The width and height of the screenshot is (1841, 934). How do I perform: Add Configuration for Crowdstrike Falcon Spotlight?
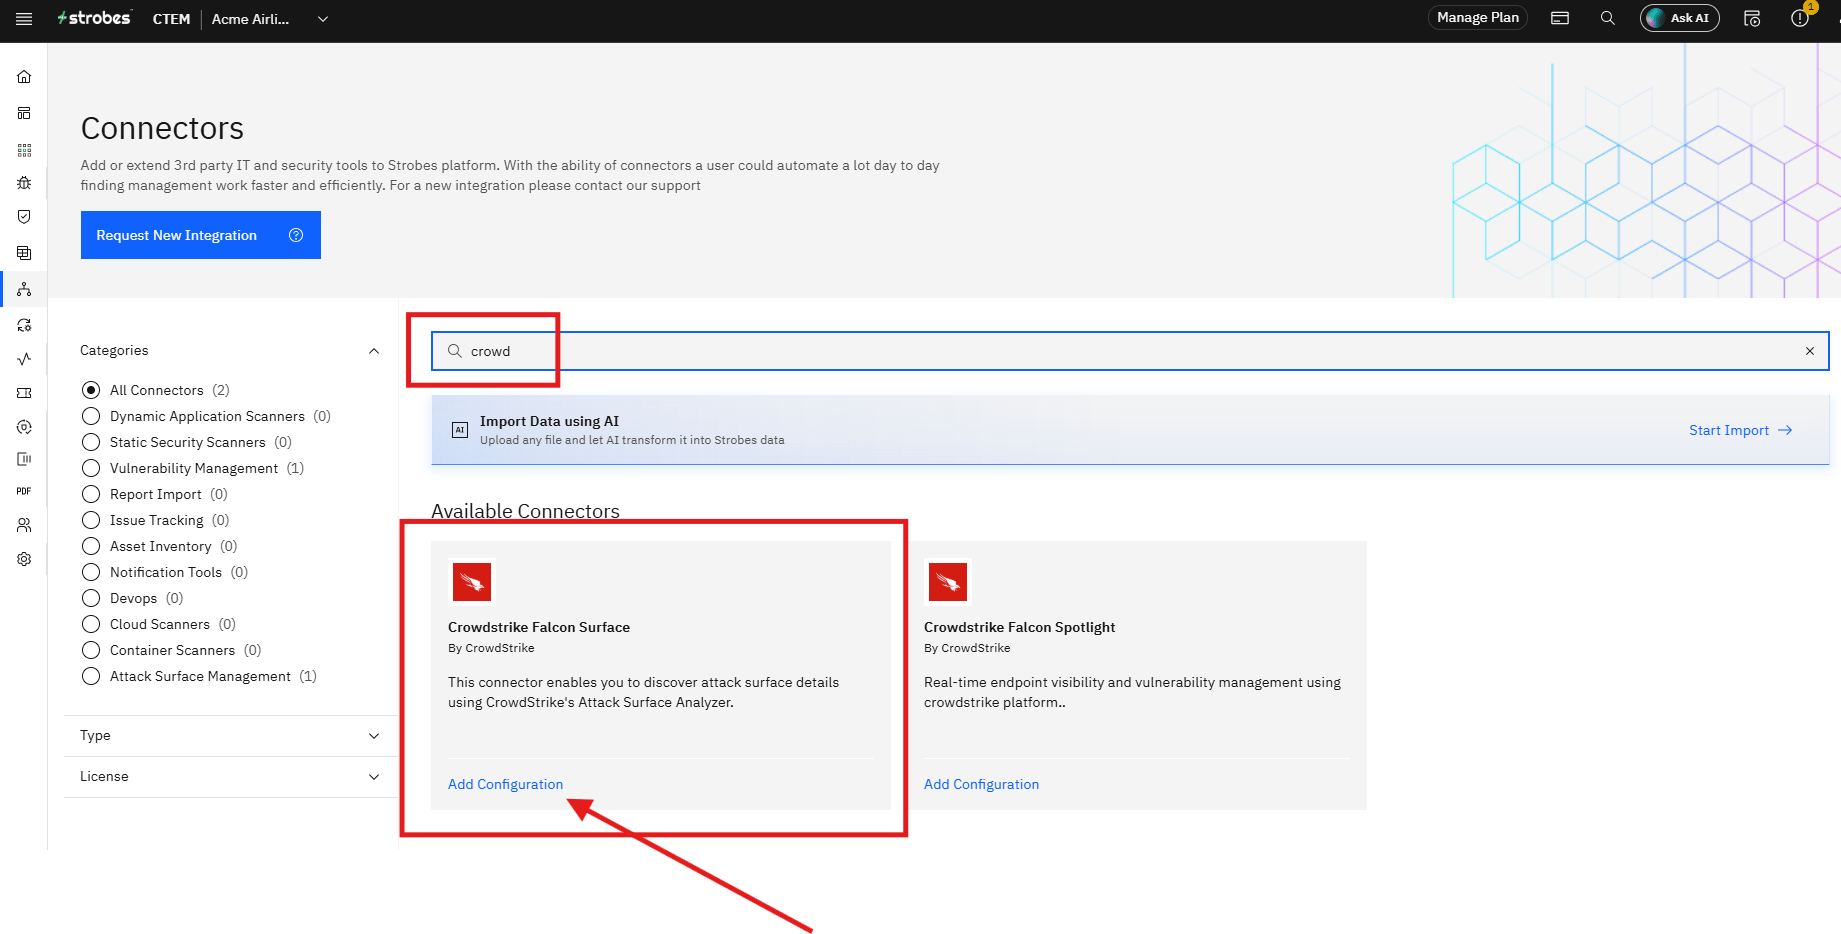click(981, 784)
